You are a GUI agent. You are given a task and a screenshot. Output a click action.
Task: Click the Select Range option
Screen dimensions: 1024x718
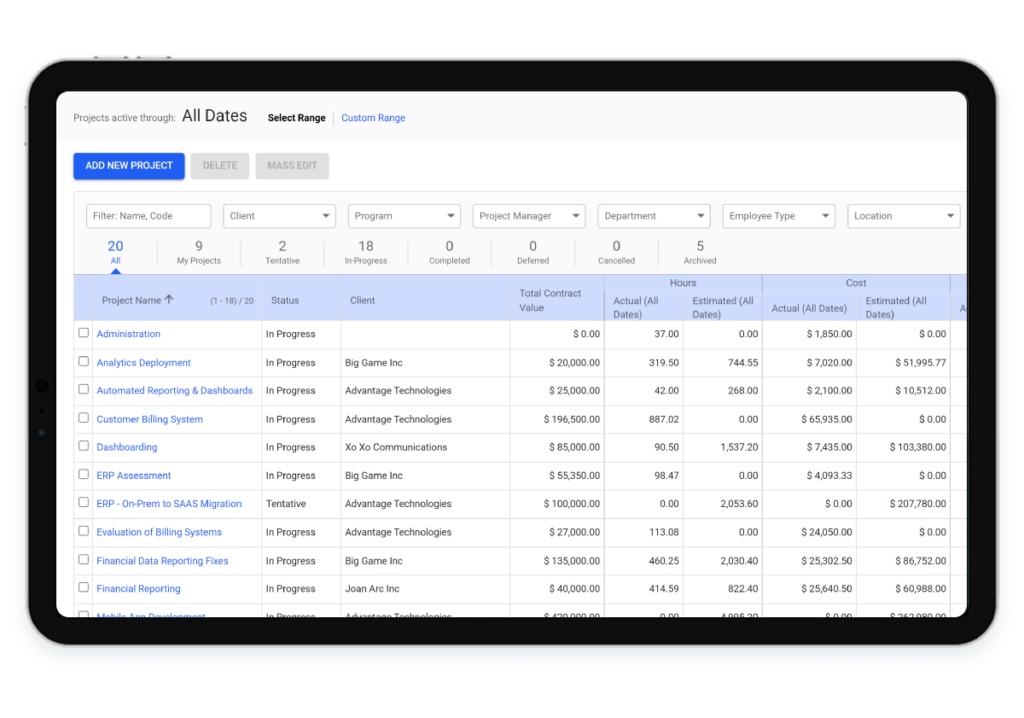296,117
